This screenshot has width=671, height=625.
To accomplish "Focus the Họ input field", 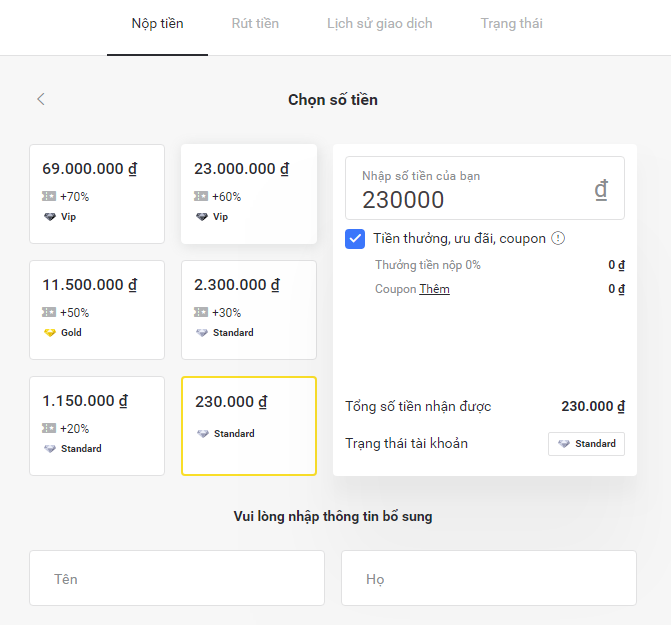I will (x=488, y=578).
